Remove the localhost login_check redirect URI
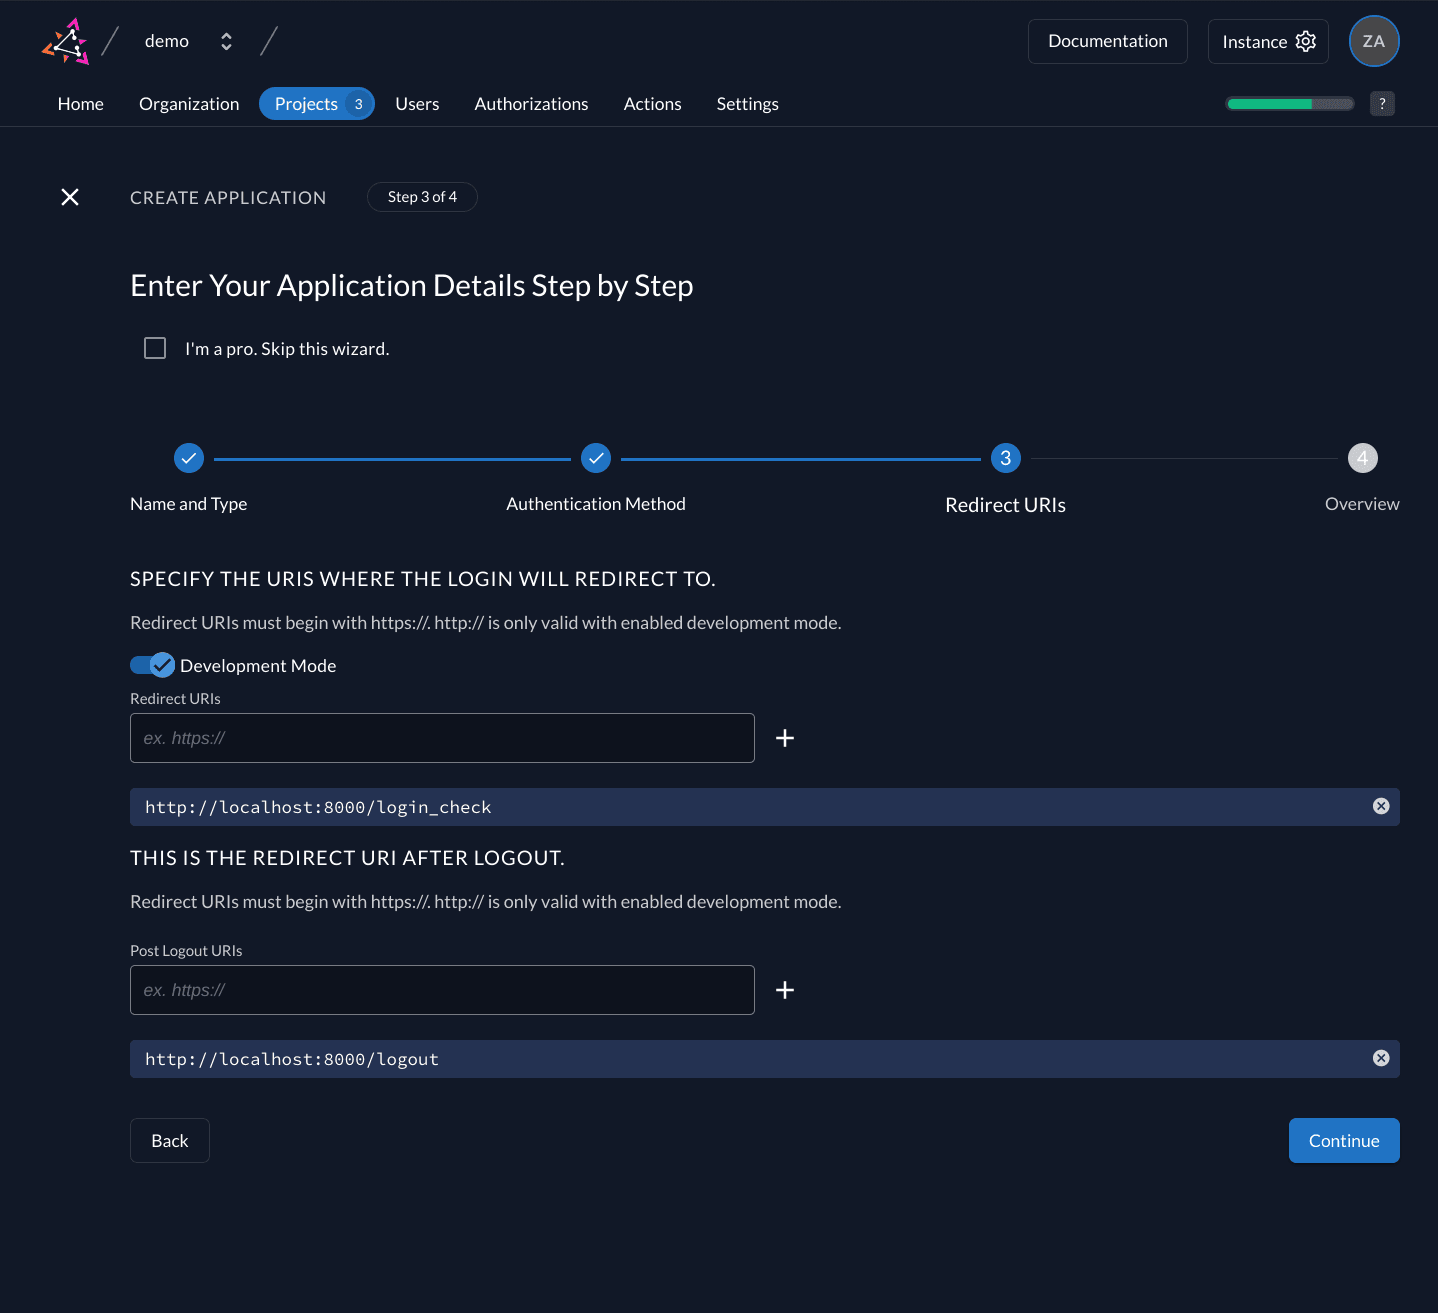The image size is (1438, 1313). coord(1381,806)
